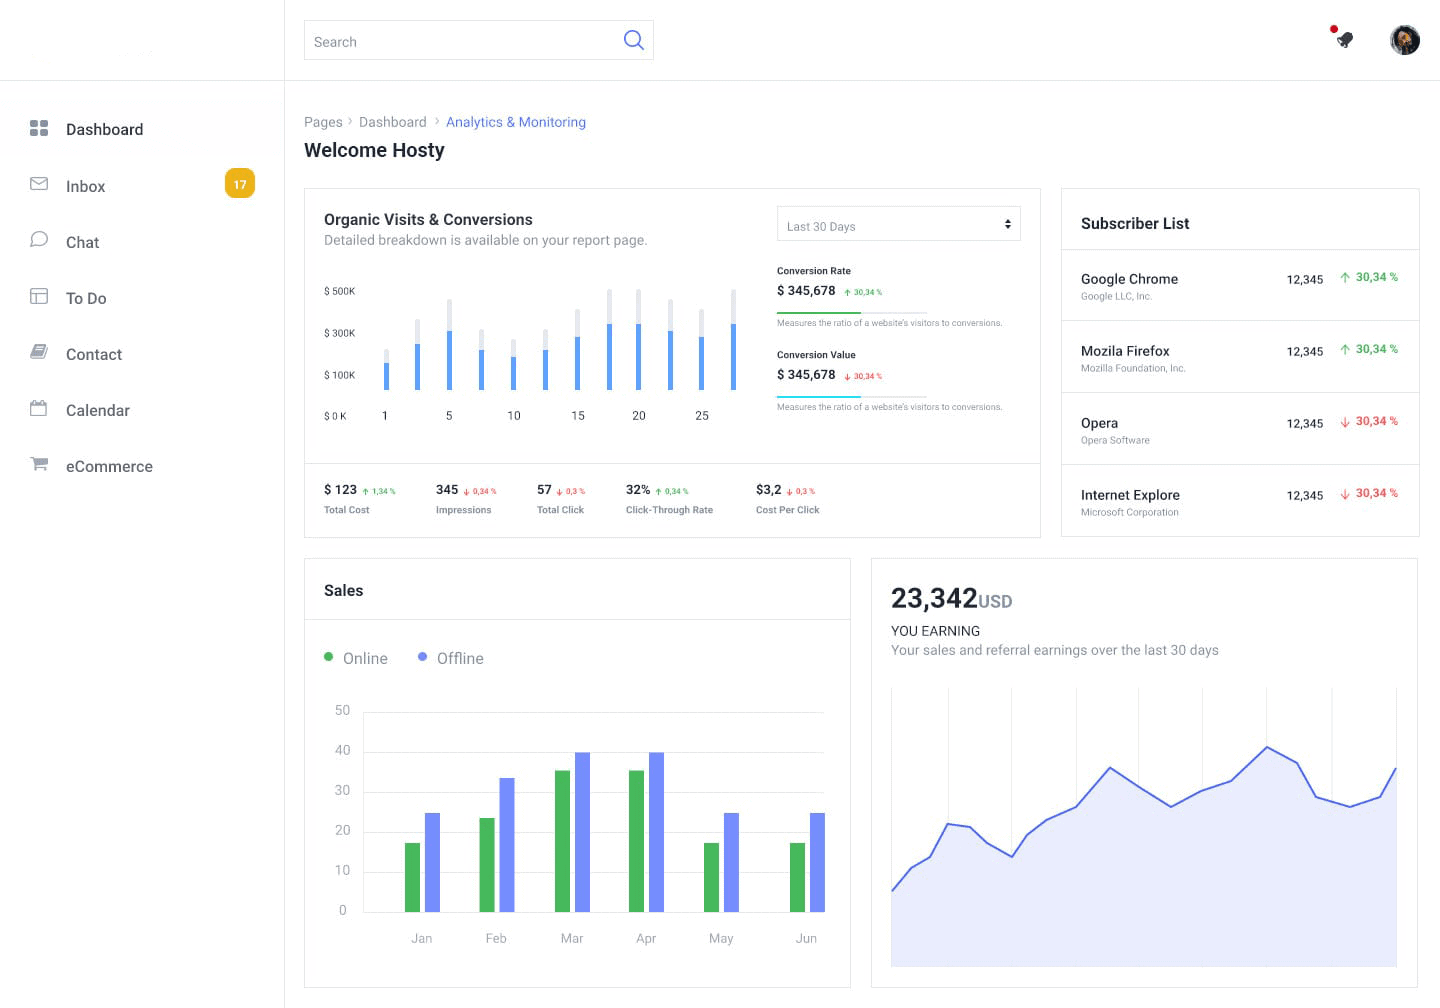The width and height of the screenshot is (1440, 1008).
Task: Click the Inbox envelope icon
Action: (x=38, y=184)
